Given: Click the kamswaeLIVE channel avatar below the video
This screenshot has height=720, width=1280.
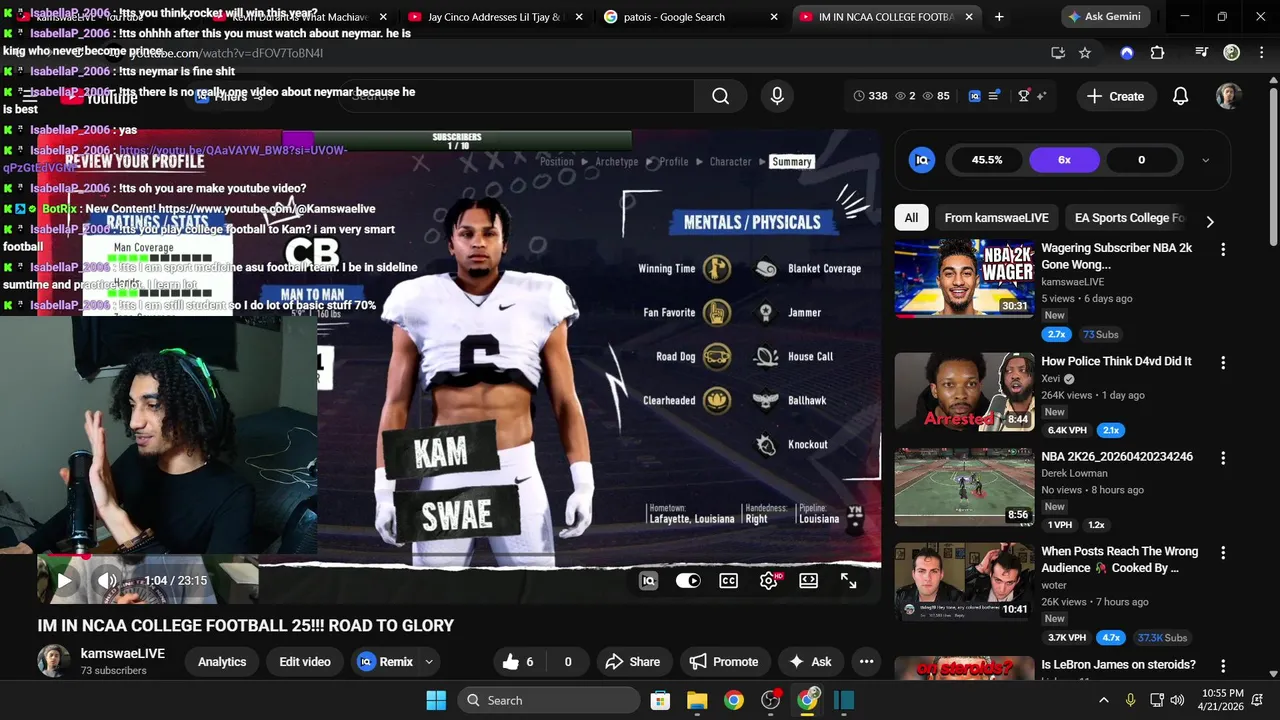Looking at the screenshot, I should pos(54,661).
